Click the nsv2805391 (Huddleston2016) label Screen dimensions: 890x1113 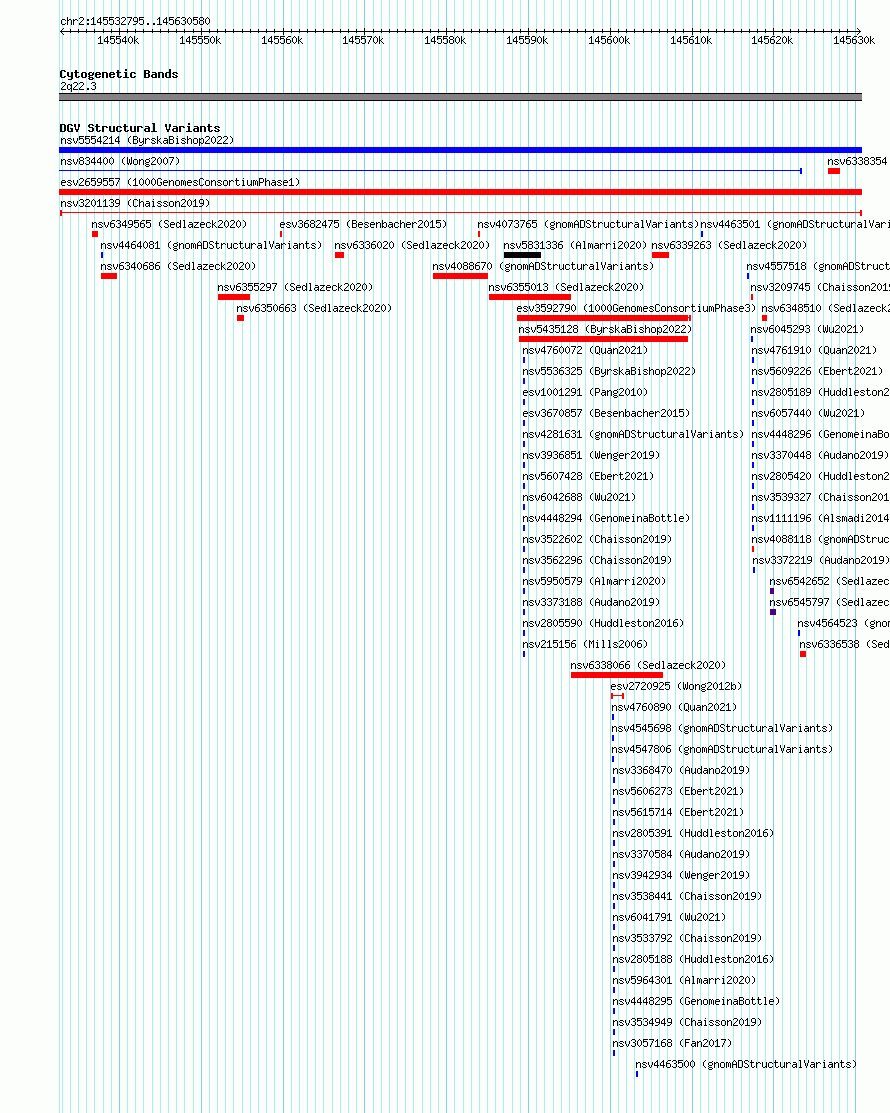[x=693, y=834]
